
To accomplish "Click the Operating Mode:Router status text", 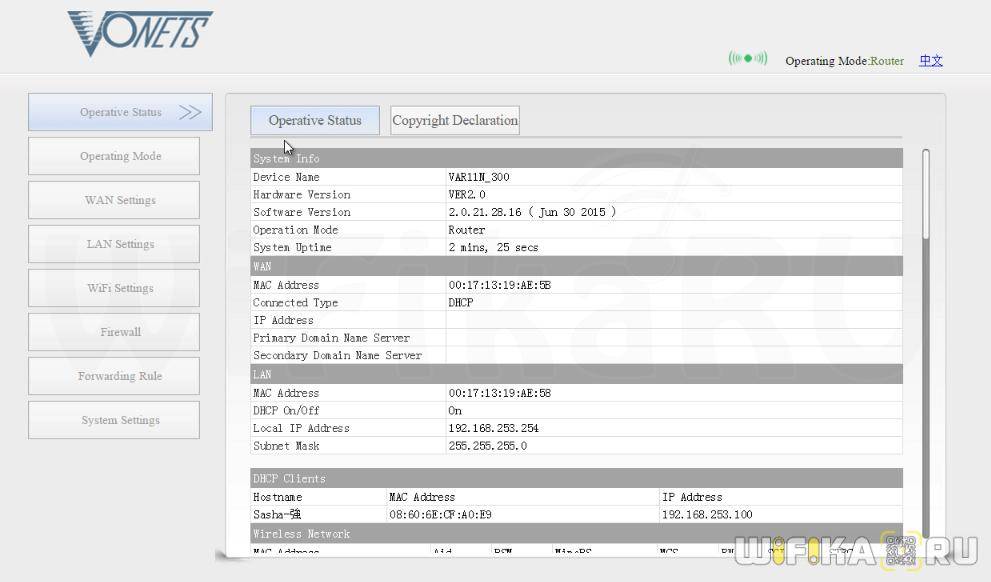I will tap(844, 61).
